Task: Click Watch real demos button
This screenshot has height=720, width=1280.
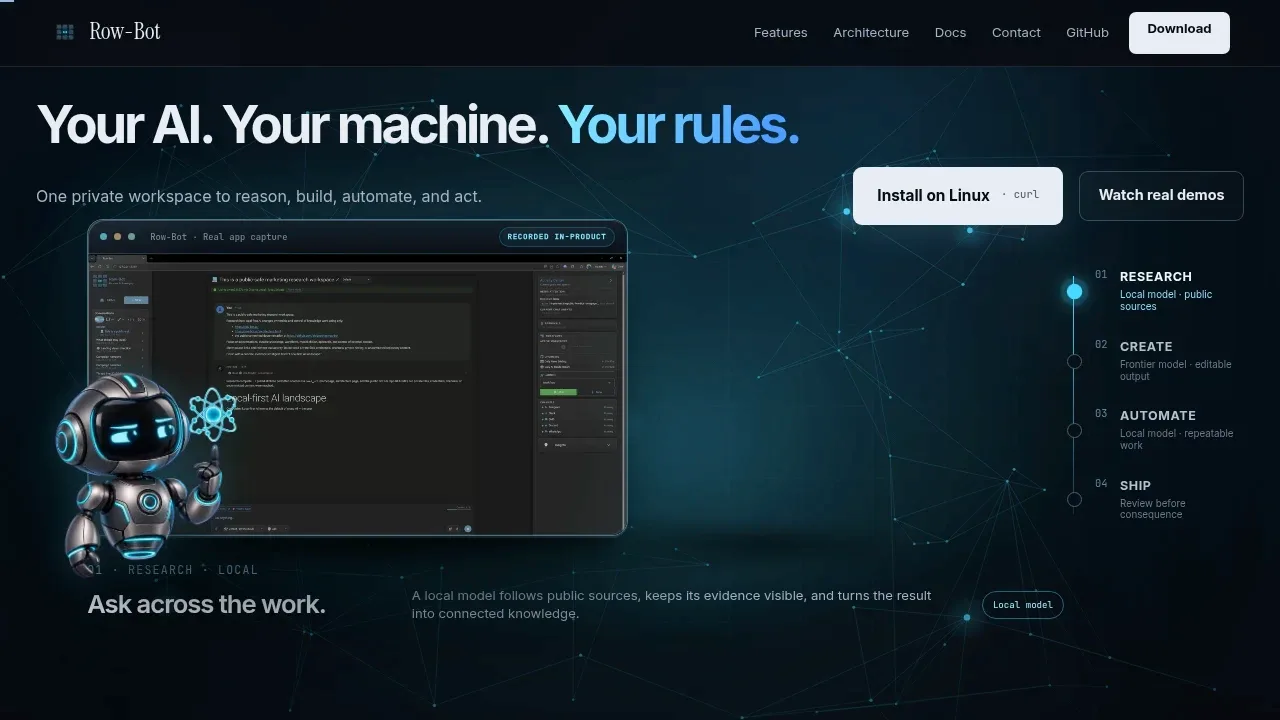Action: pos(1161,196)
